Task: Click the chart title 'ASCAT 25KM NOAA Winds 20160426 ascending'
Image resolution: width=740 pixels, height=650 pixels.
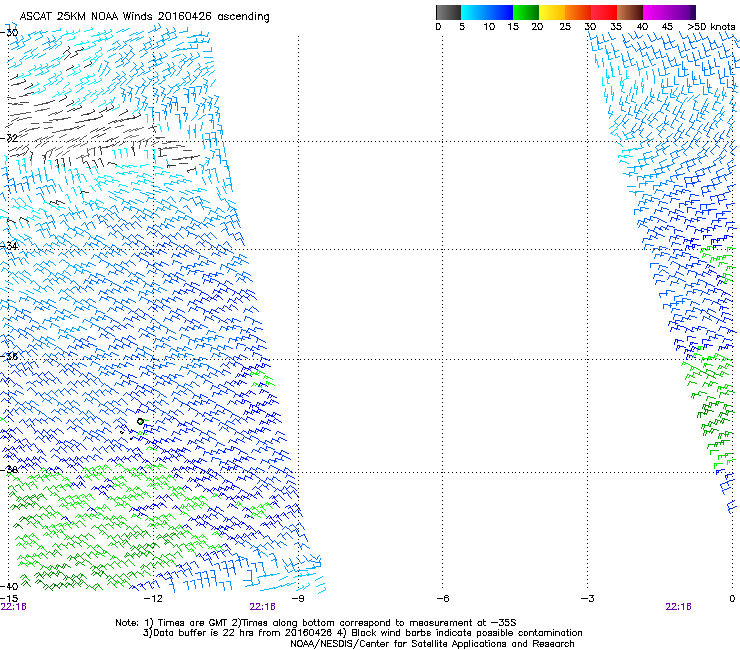Action: point(144,17)
